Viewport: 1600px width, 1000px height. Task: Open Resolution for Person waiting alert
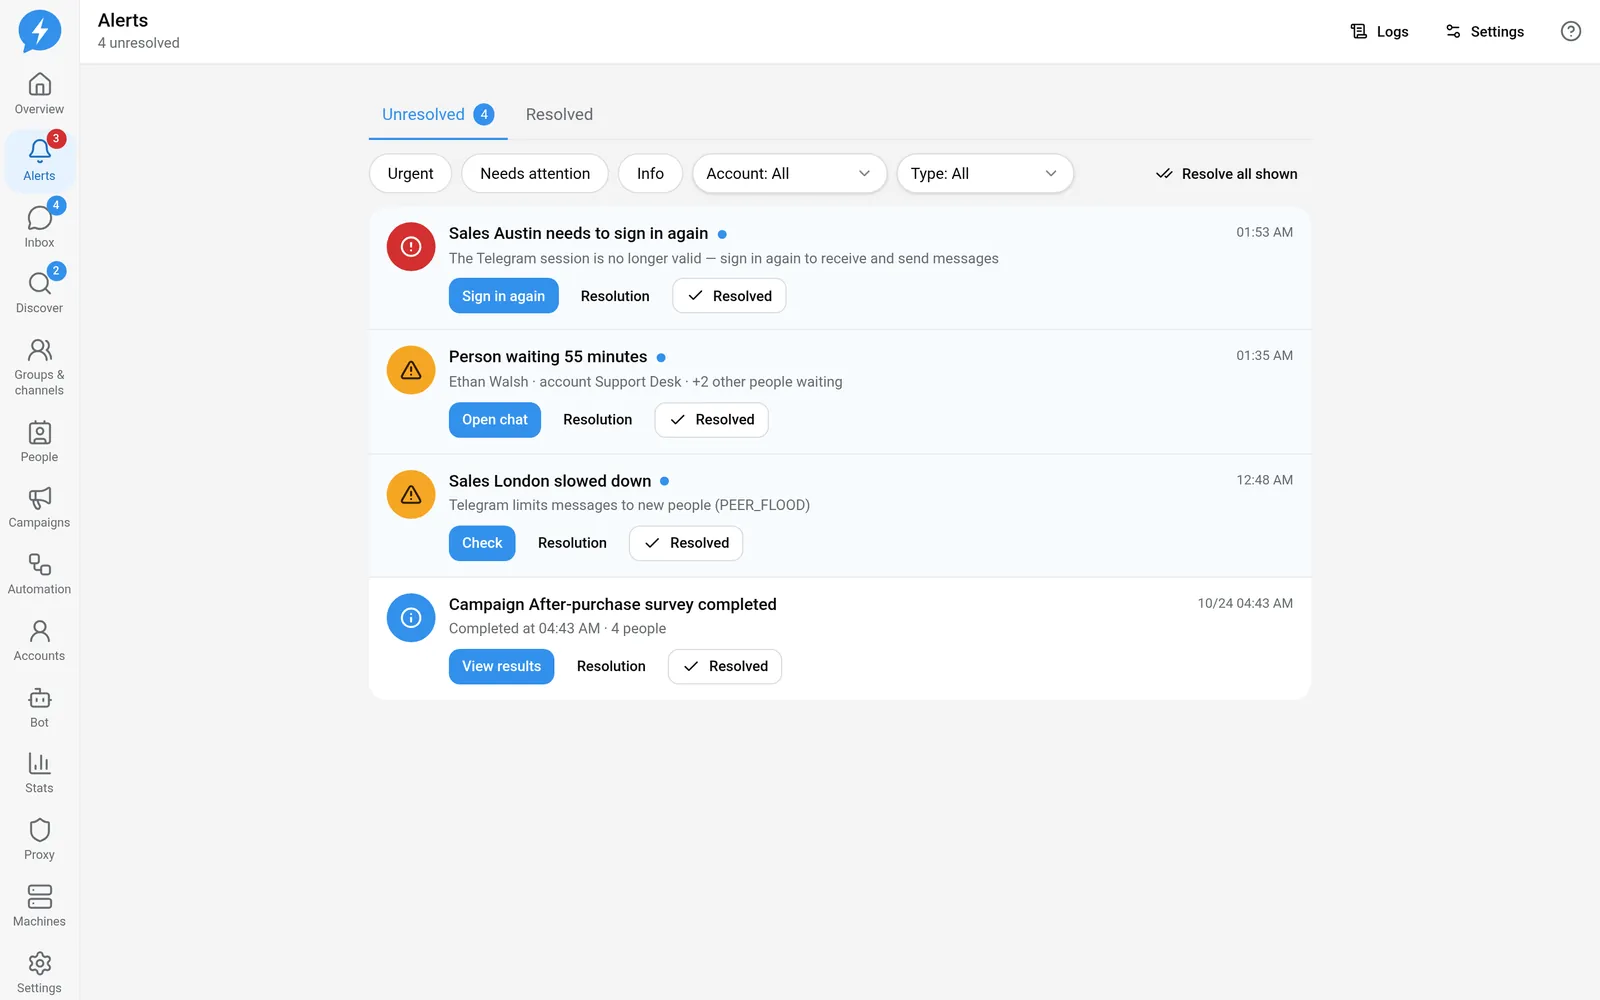(x=598, y=420)
